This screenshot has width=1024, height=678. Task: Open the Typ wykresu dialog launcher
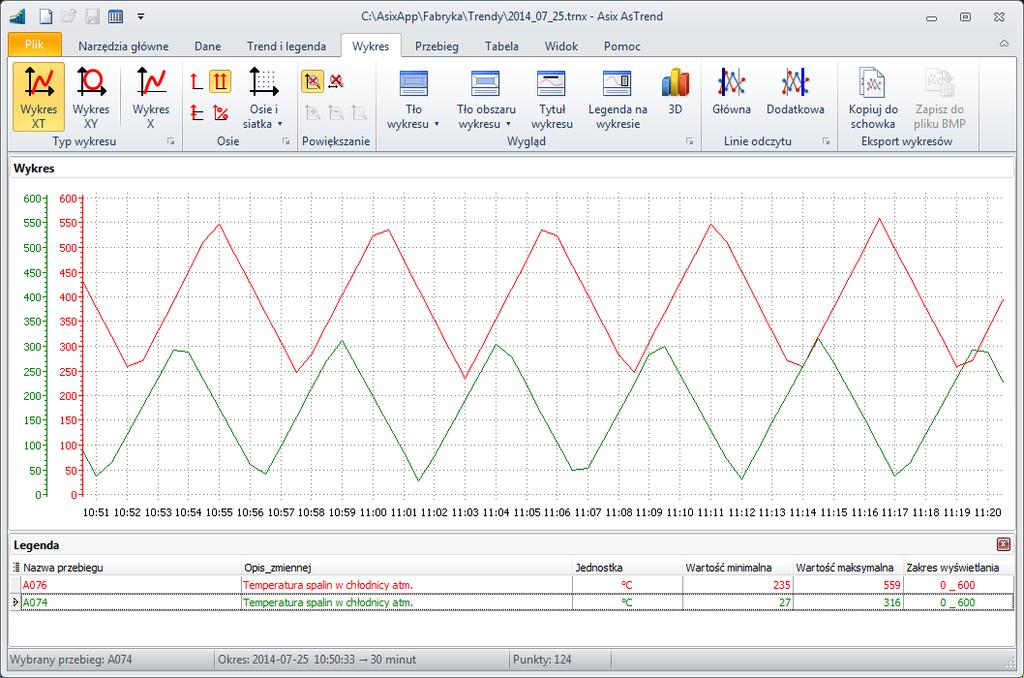coord(171,141)
